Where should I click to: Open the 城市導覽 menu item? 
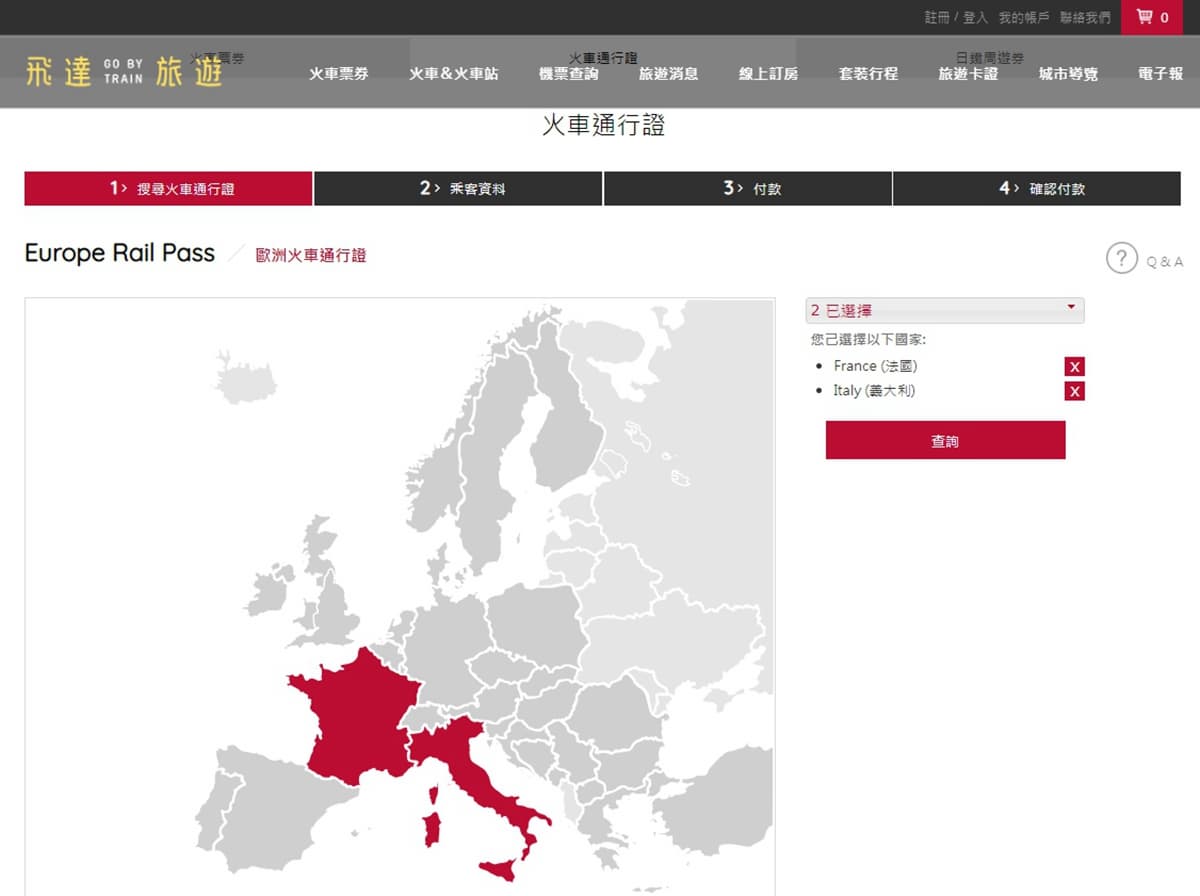click(x=1069, y=74)
